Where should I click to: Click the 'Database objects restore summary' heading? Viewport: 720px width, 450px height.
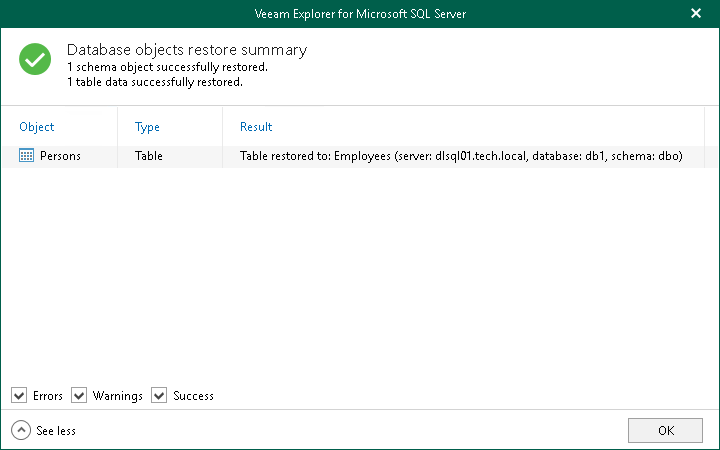187,50
